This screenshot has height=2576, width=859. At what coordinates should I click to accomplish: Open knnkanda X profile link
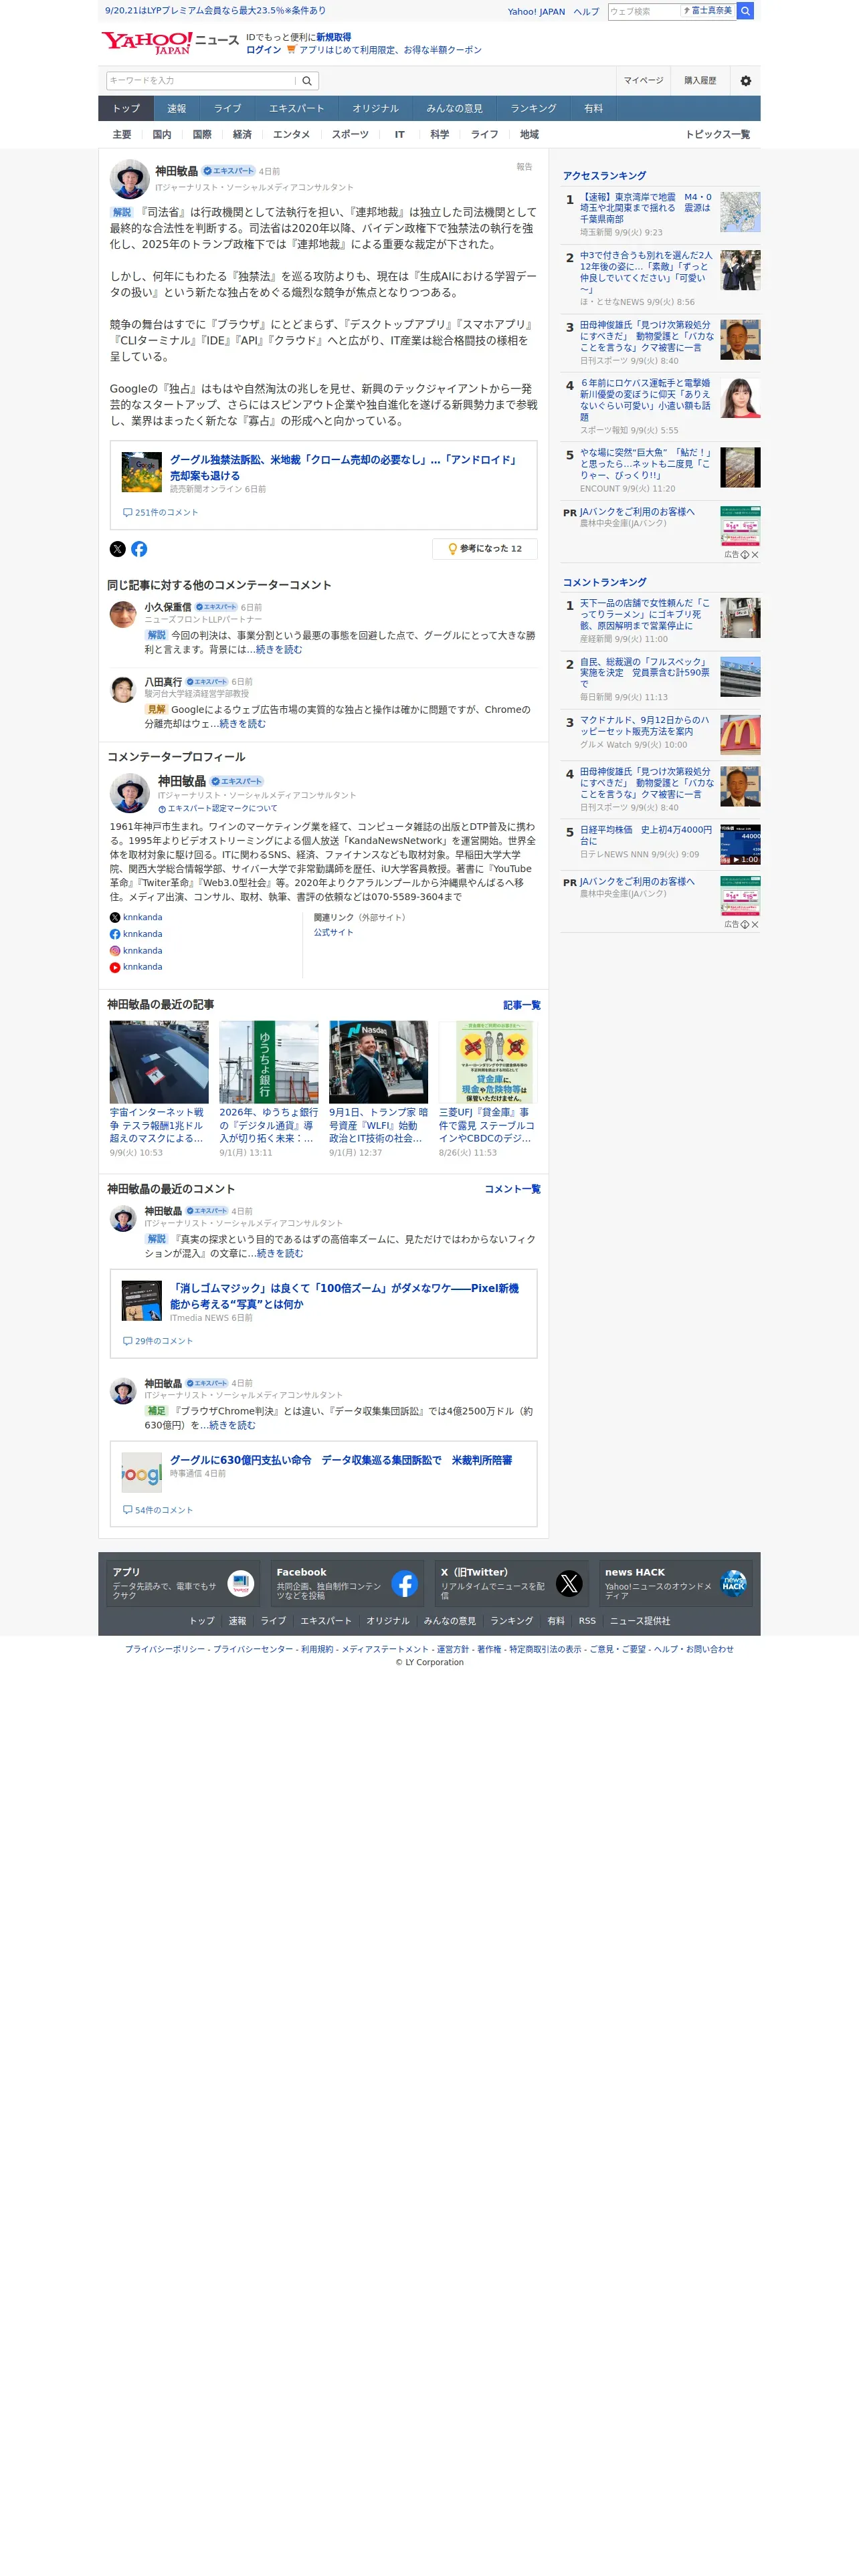click(x=136, y=917)
